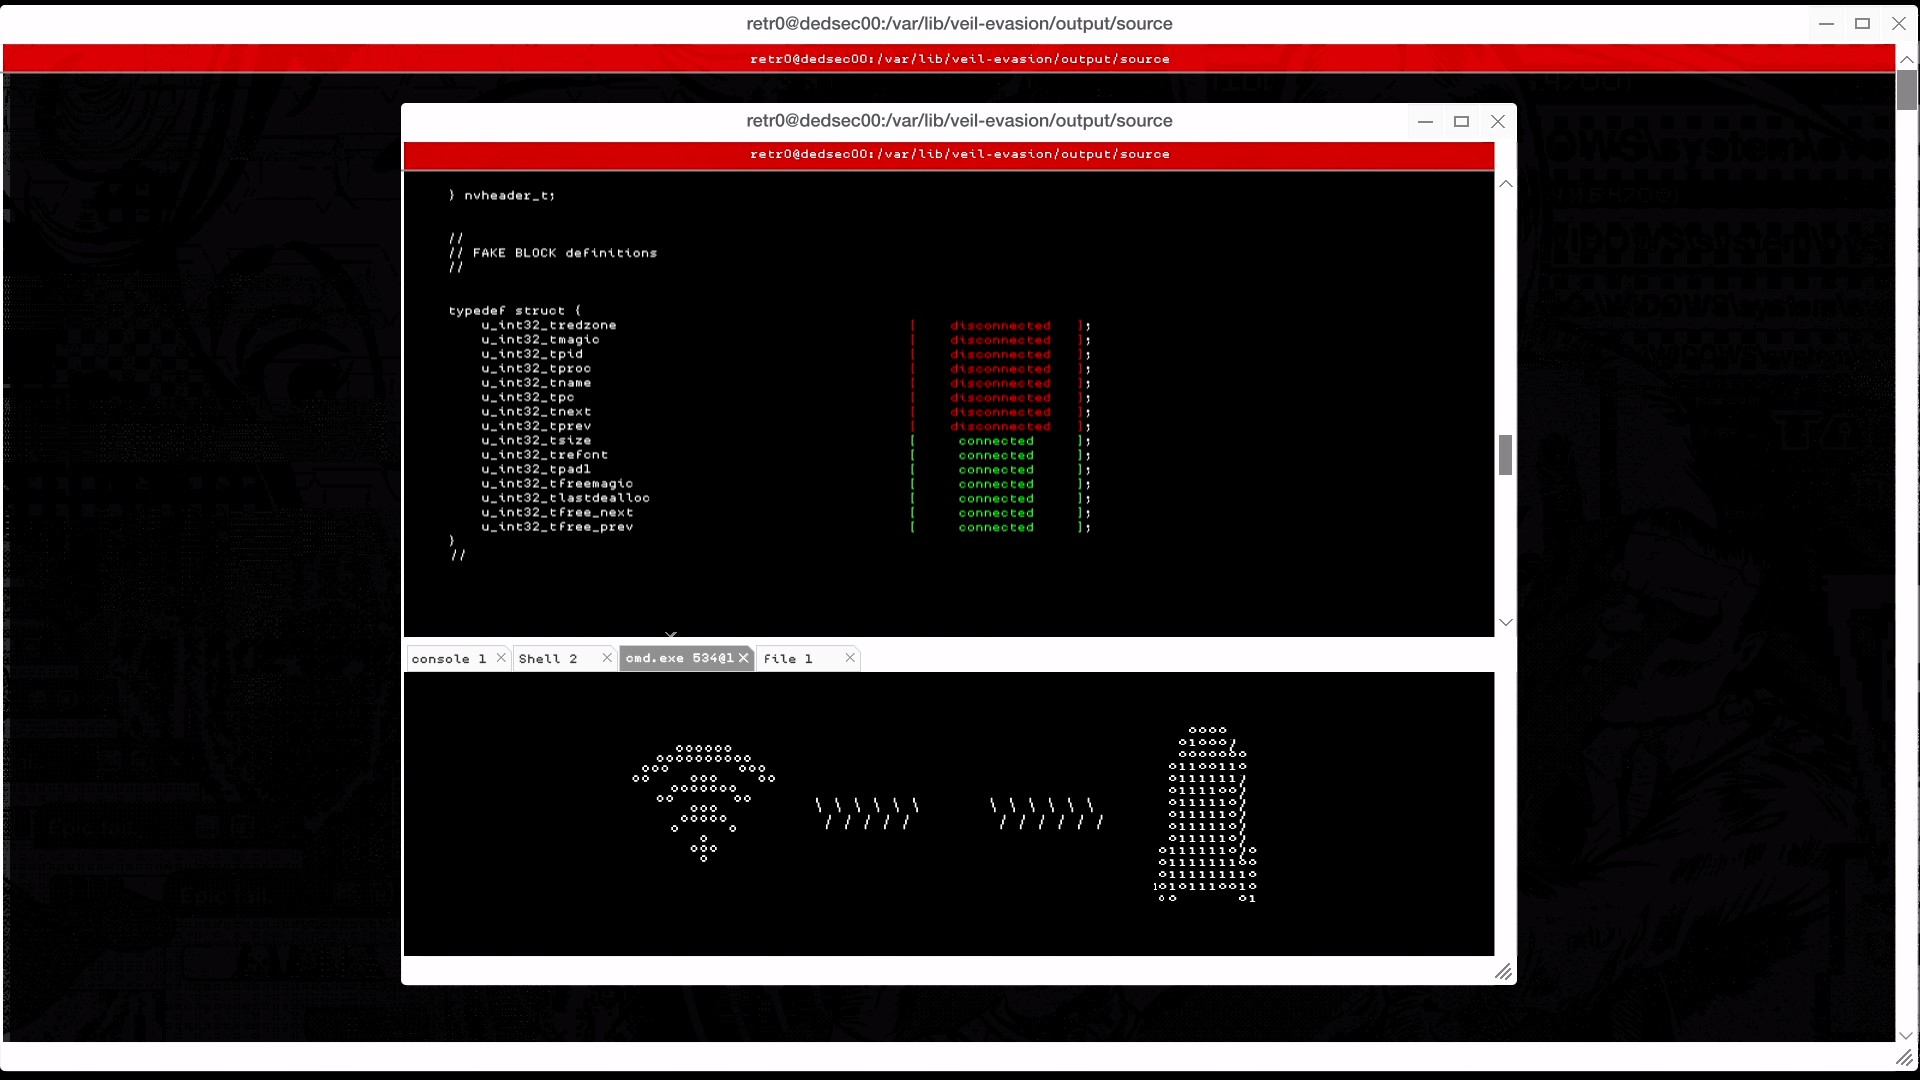The height and width of the screenshot is (1080, 1920).
Task: Click the inner window resize grip
Action: [1503, 972]
